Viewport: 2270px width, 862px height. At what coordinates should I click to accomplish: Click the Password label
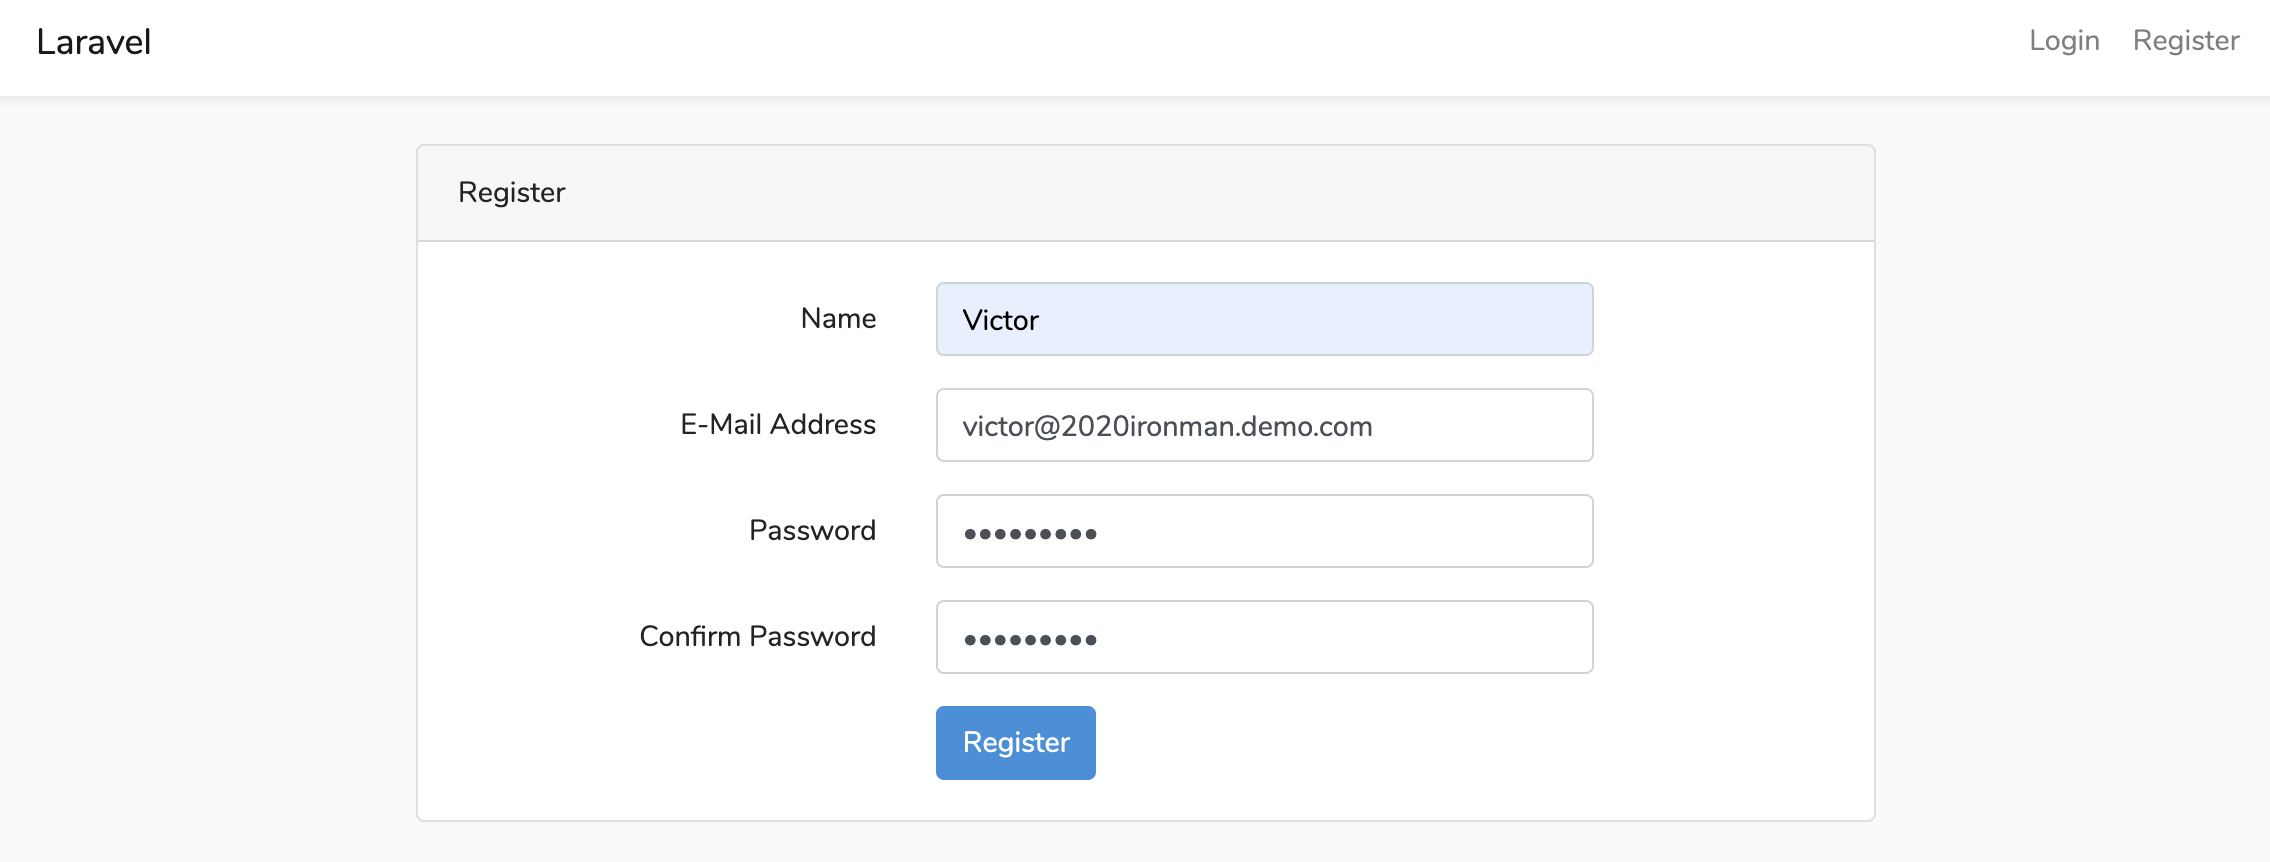[812, 530]
